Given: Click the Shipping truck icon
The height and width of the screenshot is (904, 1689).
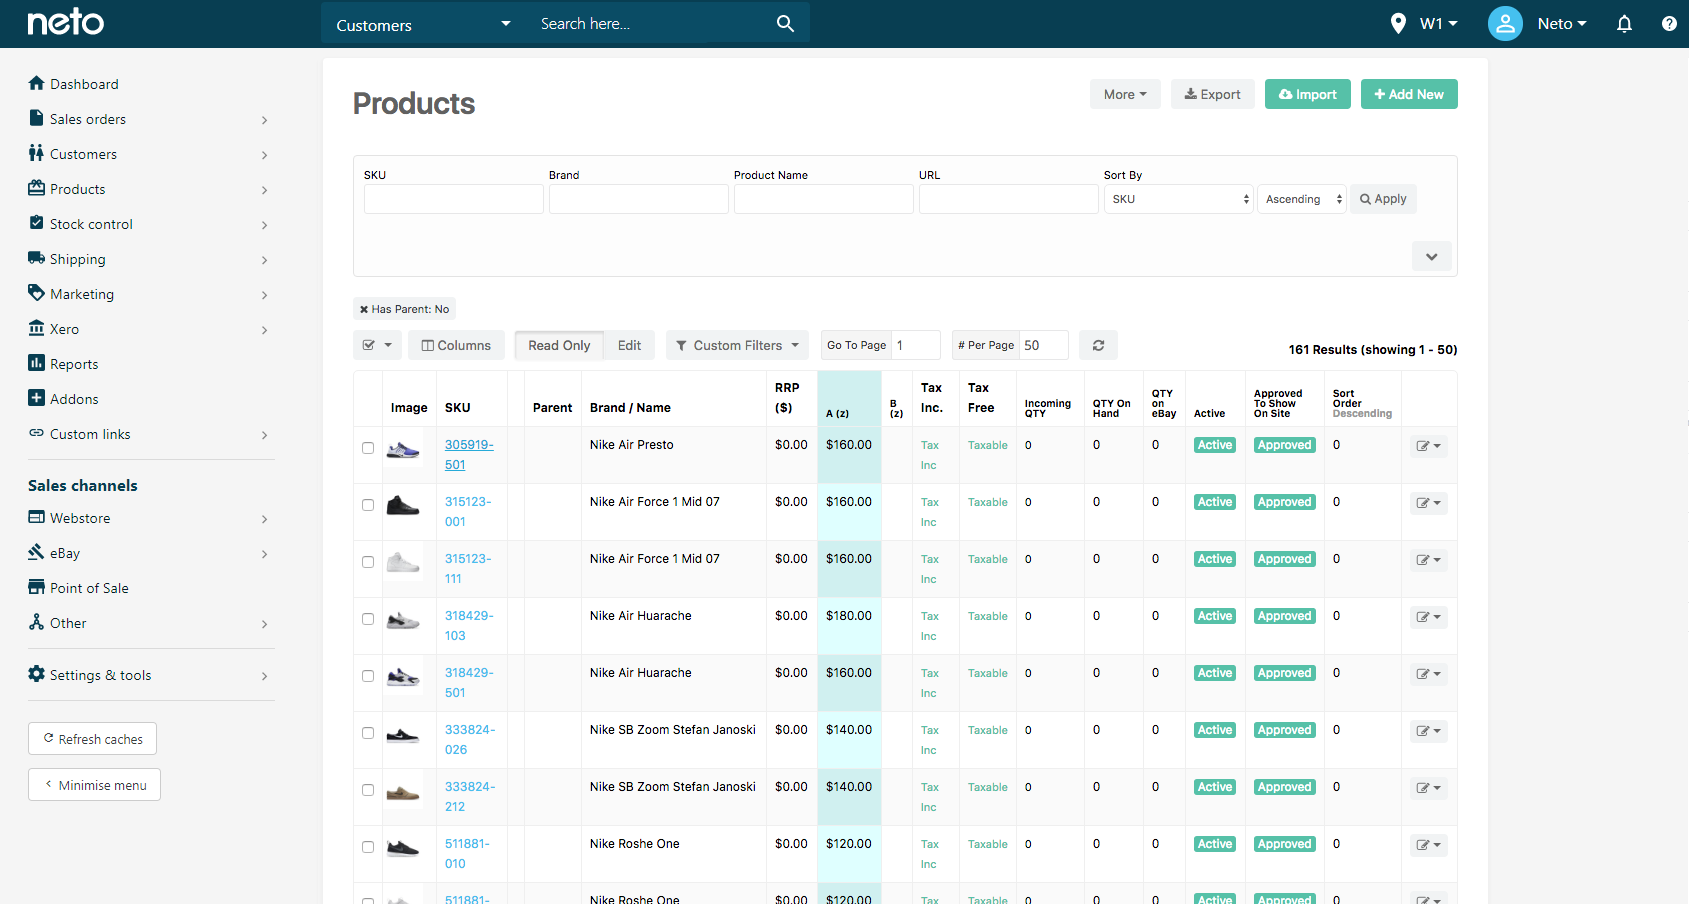Looking at the screenshot, I should [x=37, y=258].
